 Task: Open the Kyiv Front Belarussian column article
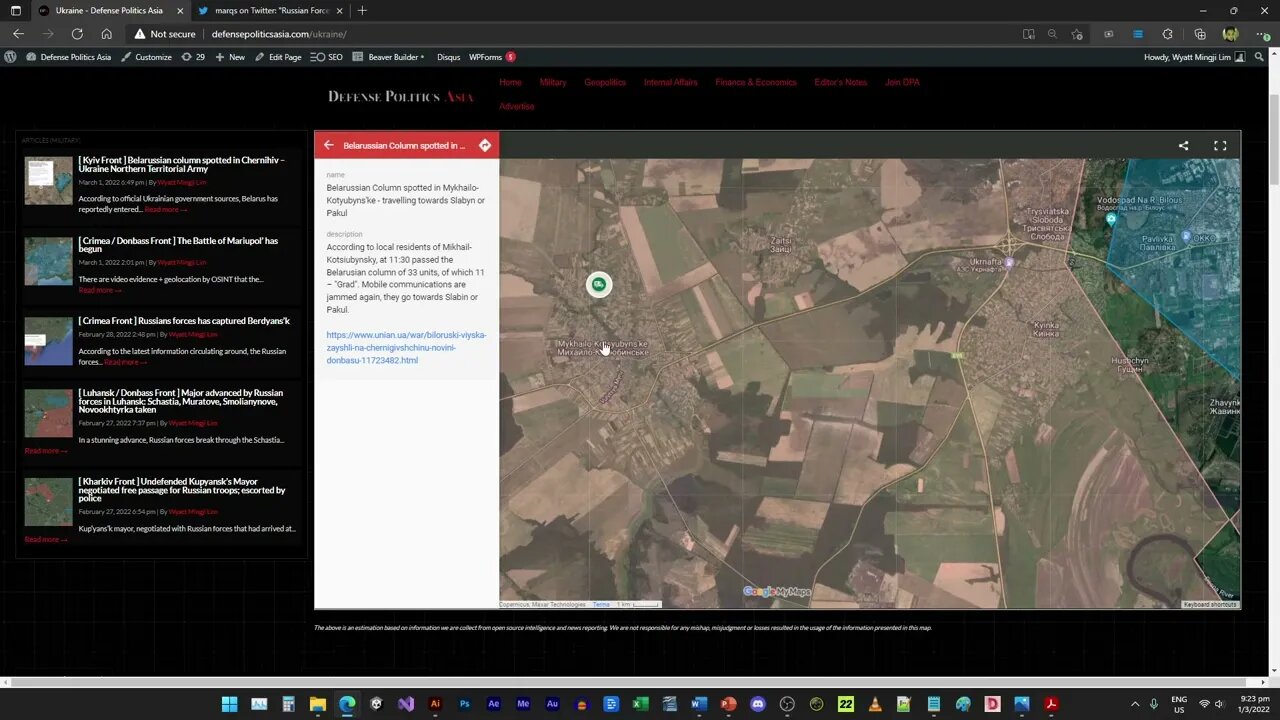181,165
